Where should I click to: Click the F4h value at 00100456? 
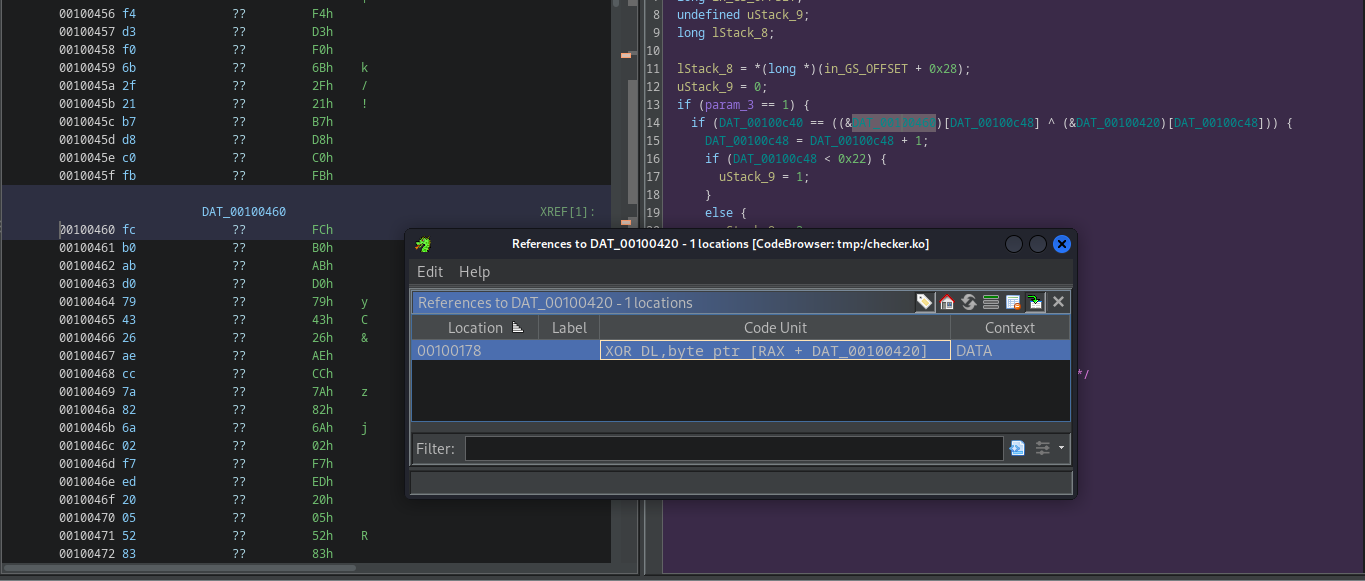[x=322, y=14]
